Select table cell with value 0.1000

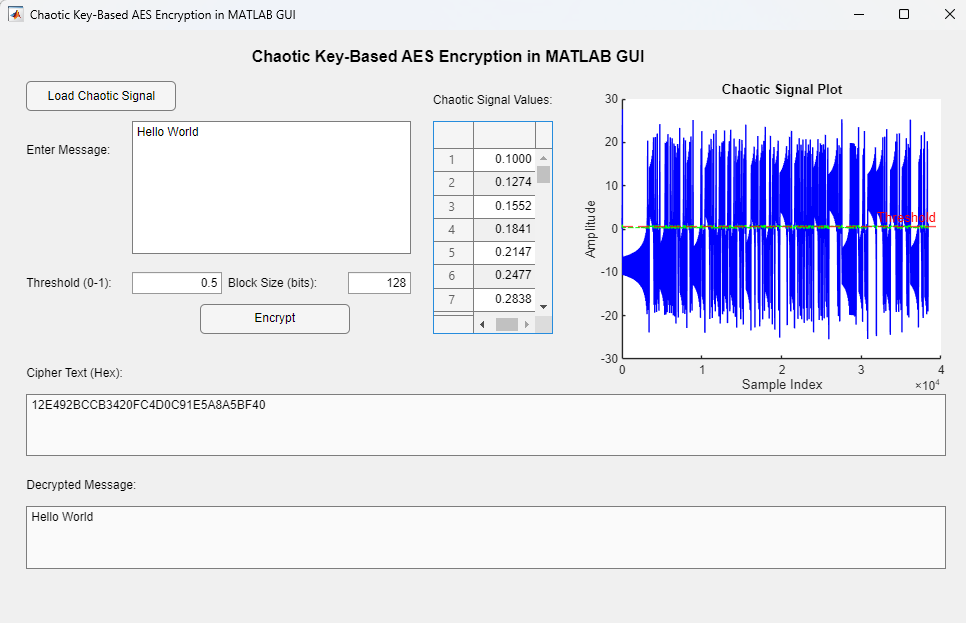tap(505, 159)
